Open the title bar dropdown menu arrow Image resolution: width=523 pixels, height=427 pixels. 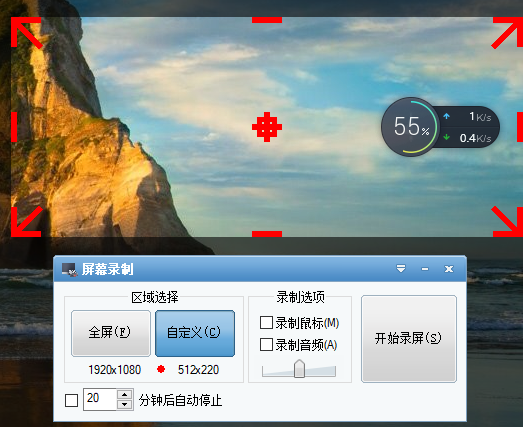401,269
